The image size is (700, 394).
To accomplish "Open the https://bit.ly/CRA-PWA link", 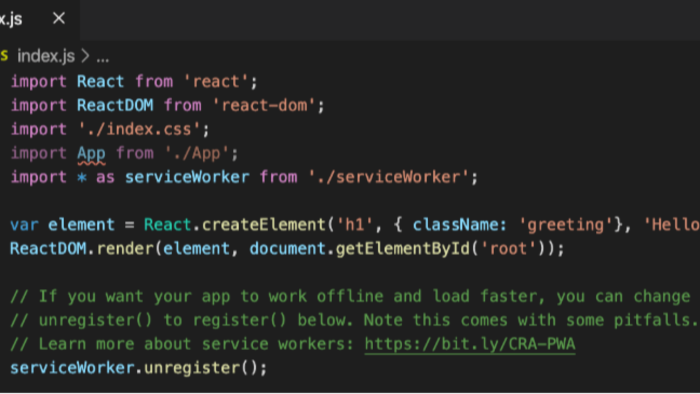I will click(470, 344).
